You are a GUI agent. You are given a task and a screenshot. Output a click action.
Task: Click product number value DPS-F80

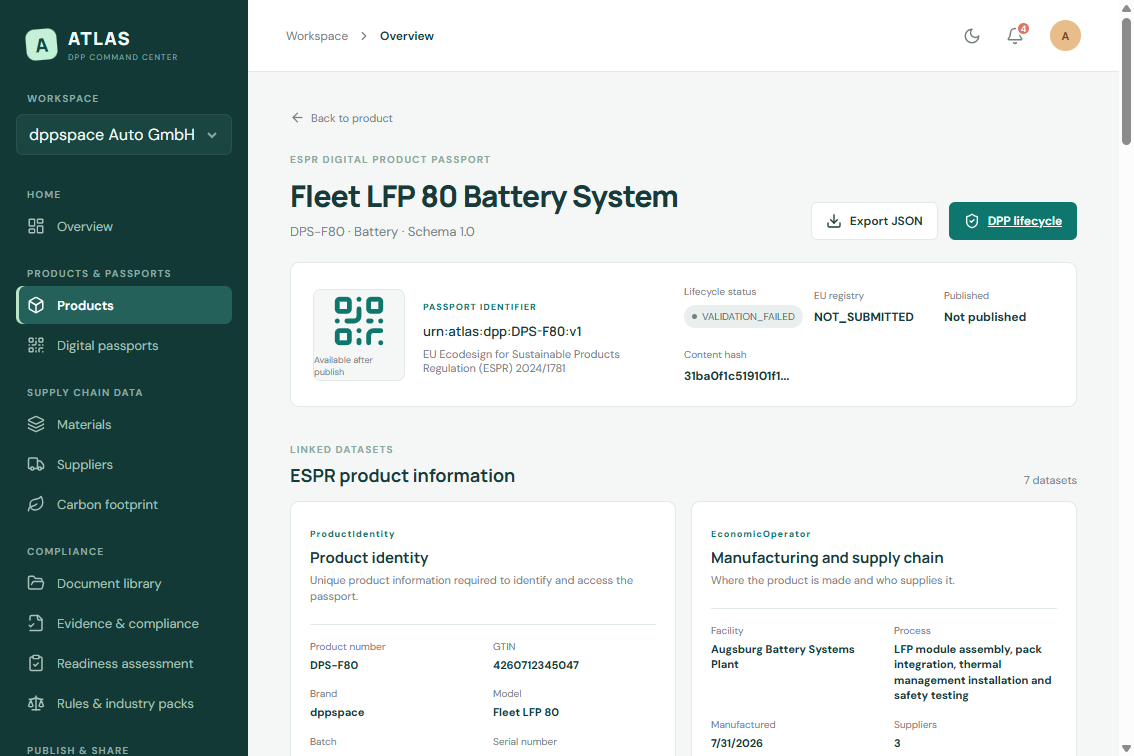coord(334,665)
